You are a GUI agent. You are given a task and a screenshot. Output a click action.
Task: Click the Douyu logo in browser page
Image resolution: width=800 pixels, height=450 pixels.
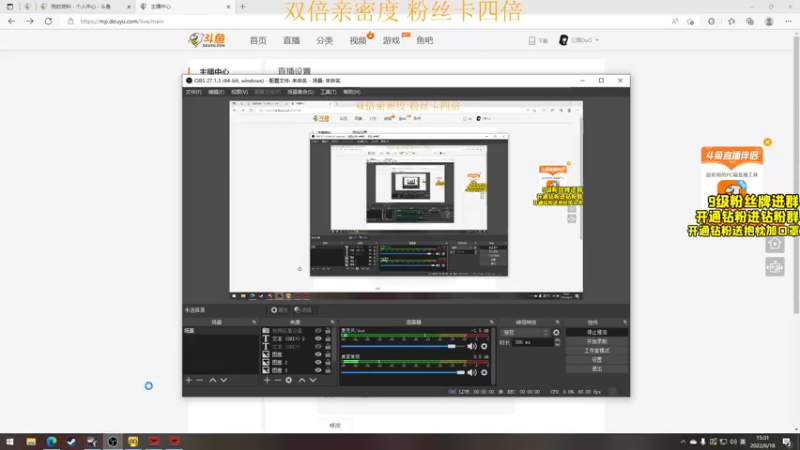(x=207, y=40)
